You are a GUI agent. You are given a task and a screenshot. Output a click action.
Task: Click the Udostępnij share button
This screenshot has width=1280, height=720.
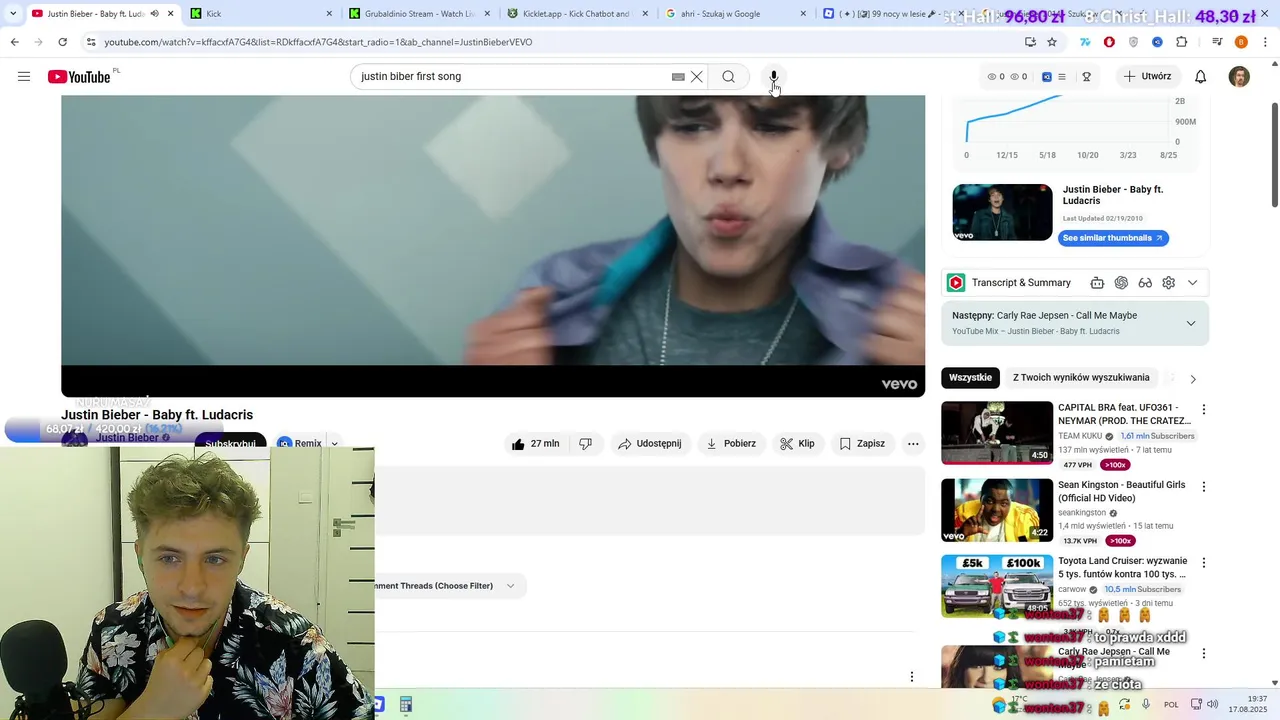(650, 444)
